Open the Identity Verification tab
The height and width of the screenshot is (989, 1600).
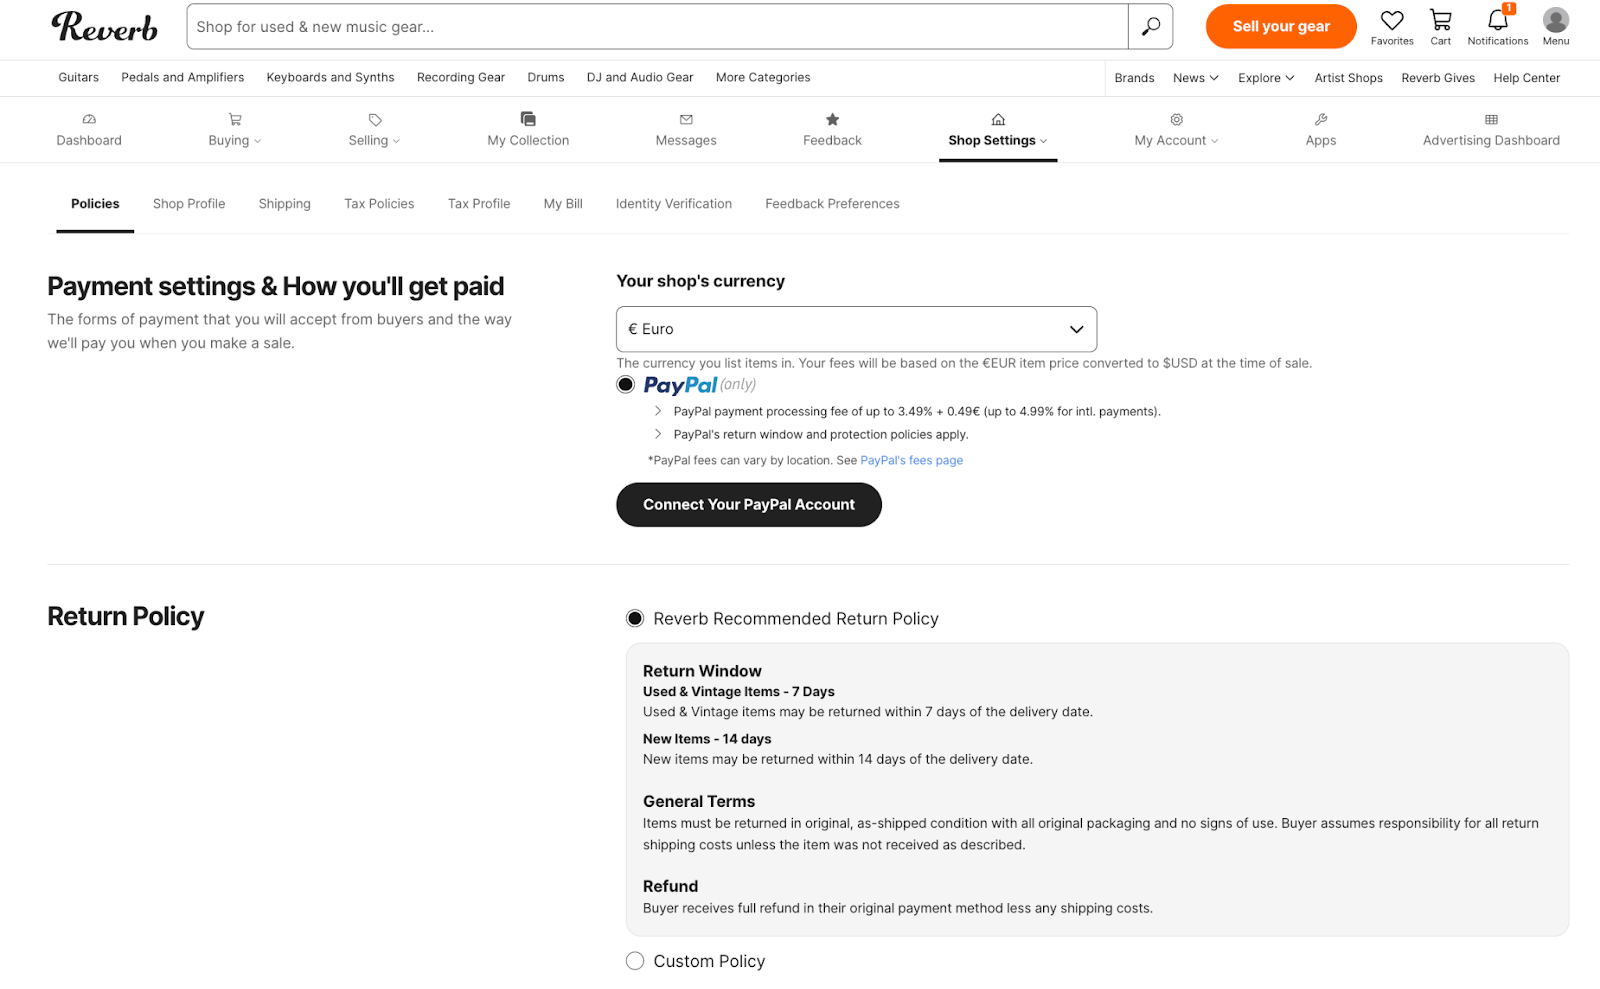coord(673,203)
